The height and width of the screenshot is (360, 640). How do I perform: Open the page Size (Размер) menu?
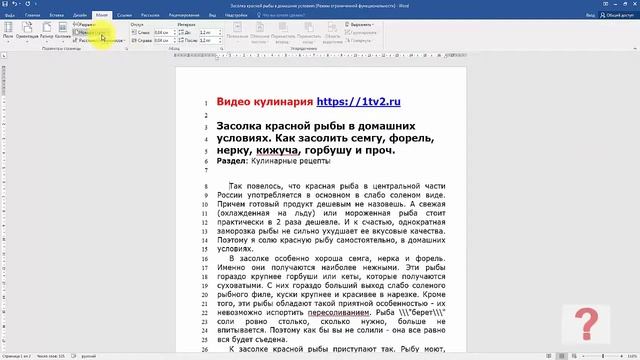pos(47,31)
